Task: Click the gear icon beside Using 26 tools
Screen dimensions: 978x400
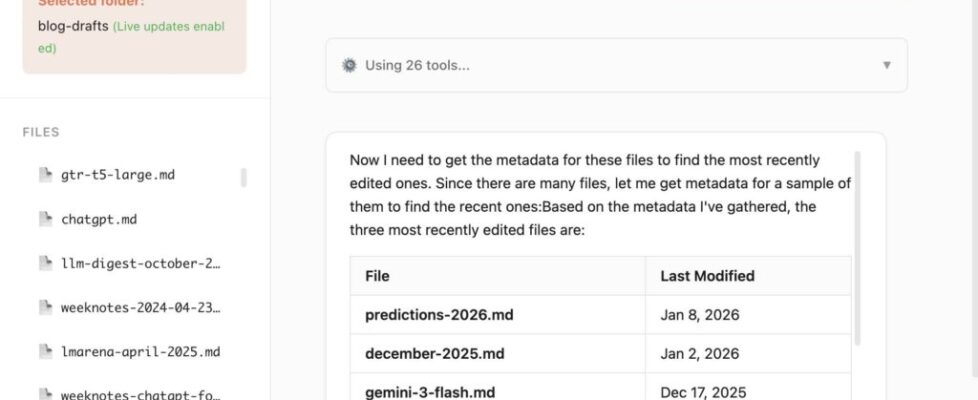Action: click(x=349, y=65)
